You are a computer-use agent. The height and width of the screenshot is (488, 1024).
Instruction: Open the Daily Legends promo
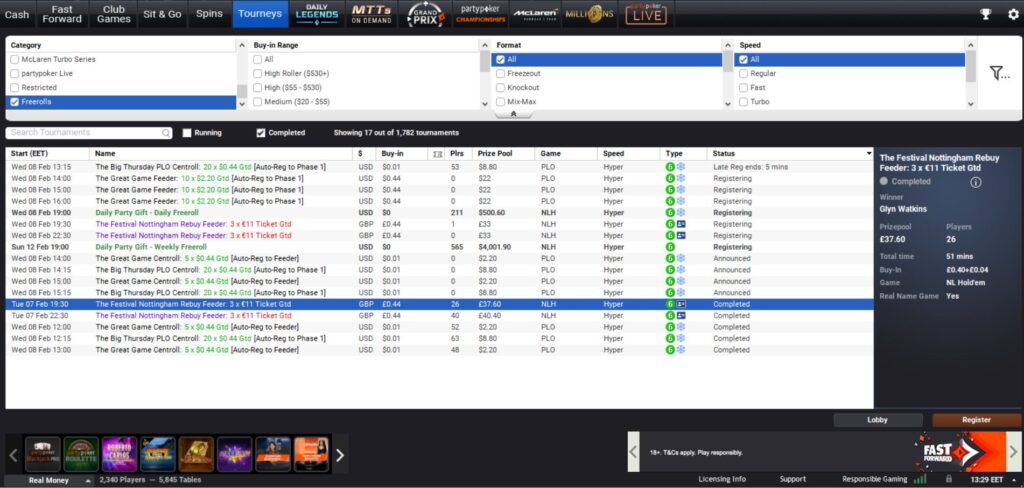point(317,14)
